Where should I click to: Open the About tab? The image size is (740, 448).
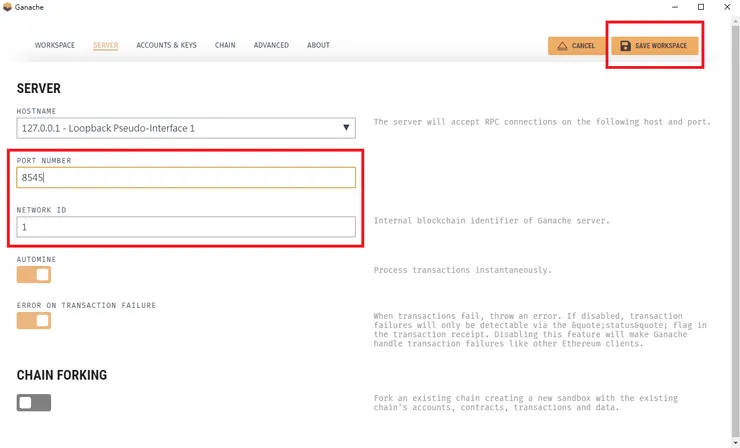[318, 45]
